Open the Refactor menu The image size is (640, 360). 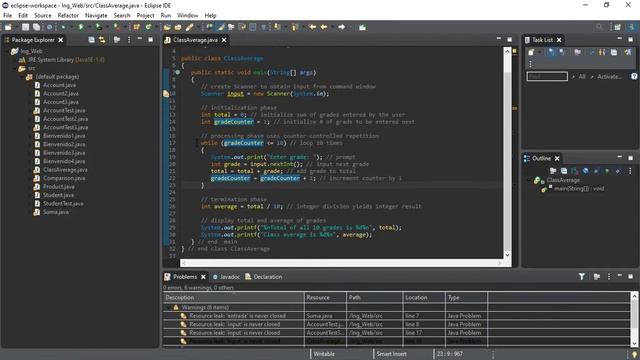click(68, 16)
